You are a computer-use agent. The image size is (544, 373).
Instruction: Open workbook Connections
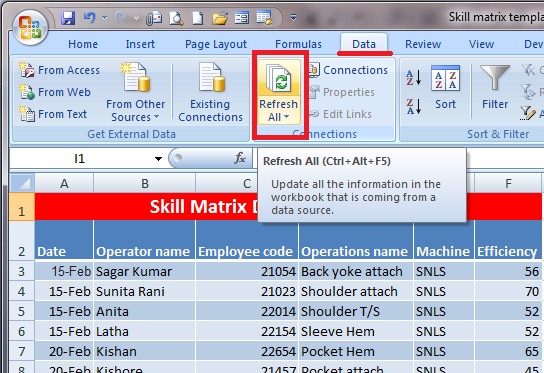pos(348,70)
